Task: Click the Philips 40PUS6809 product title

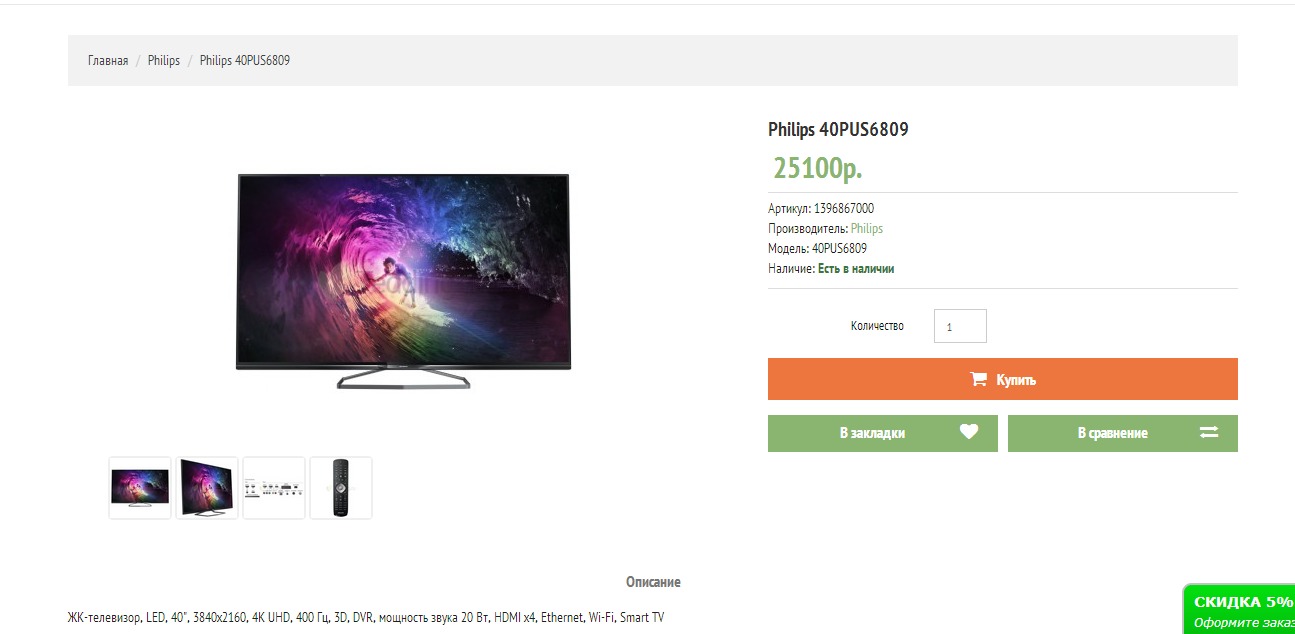Action: [838, 129]
